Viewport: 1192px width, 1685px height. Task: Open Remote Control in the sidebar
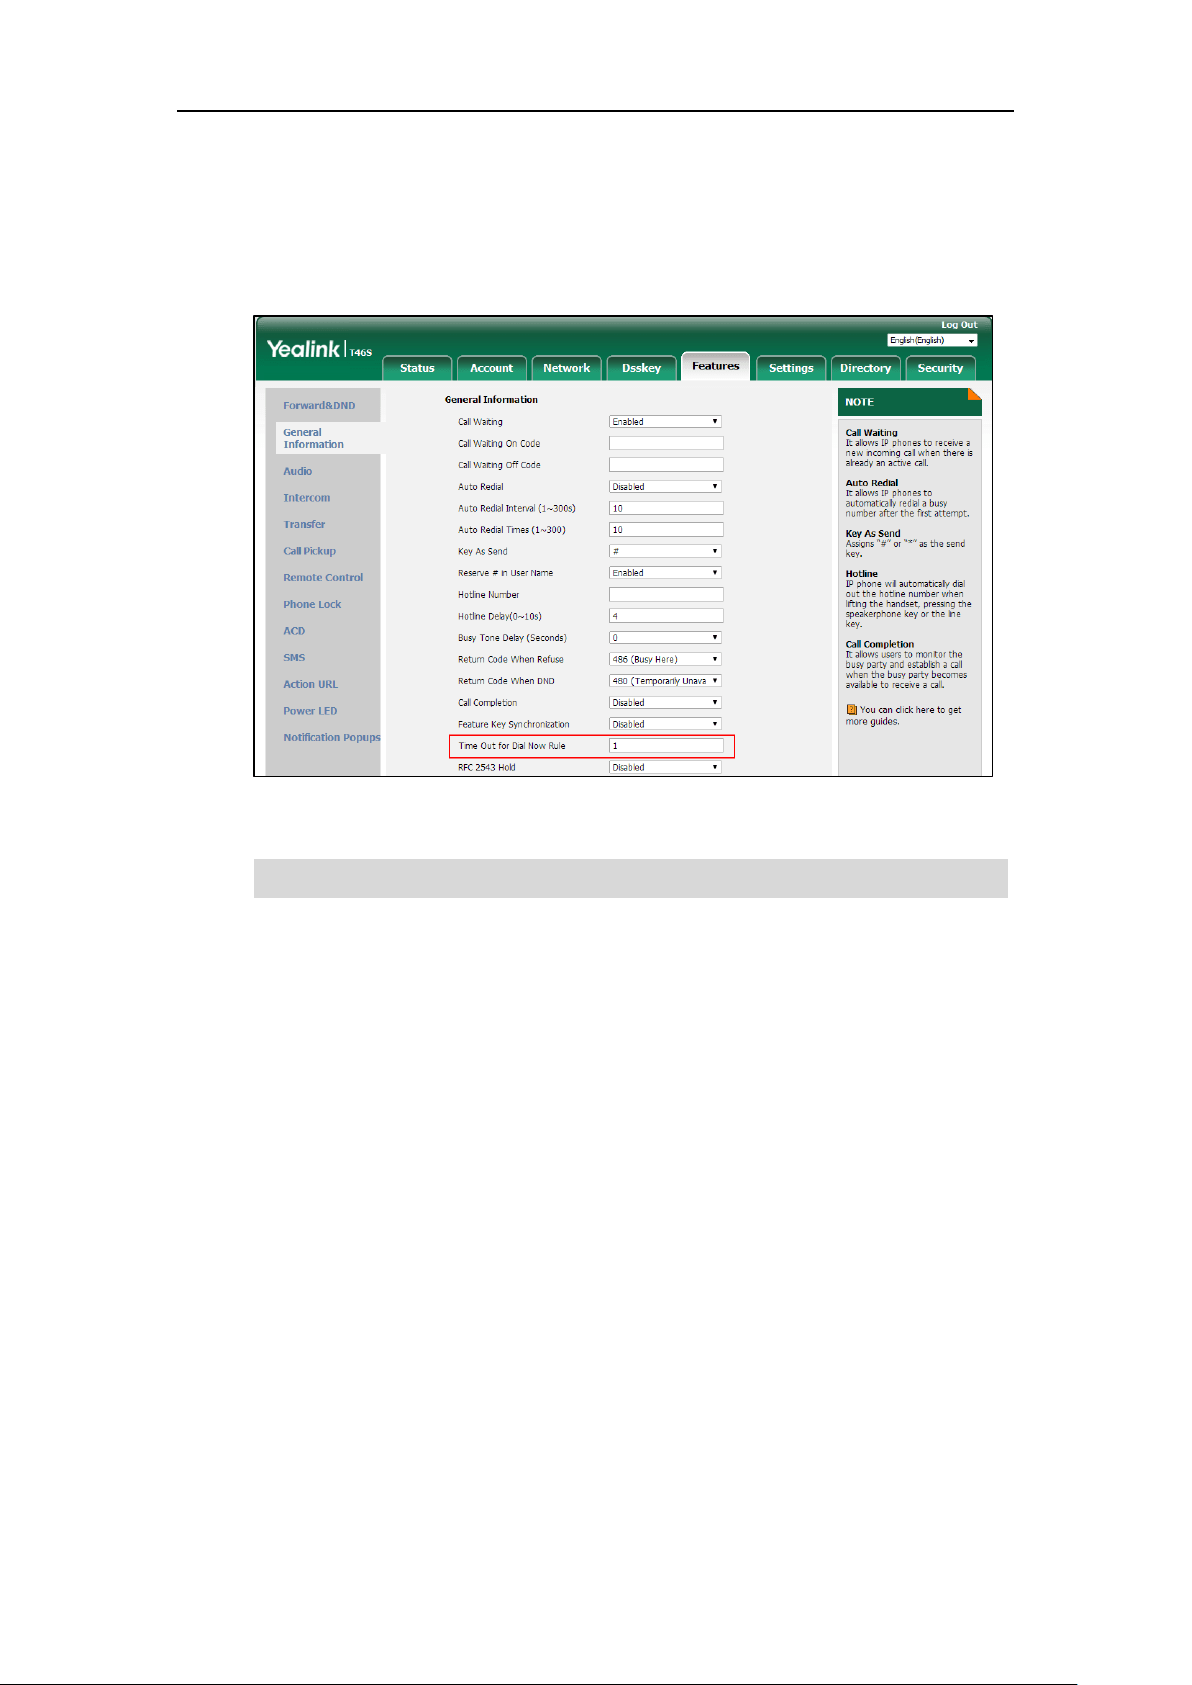[x=323, y=578]
